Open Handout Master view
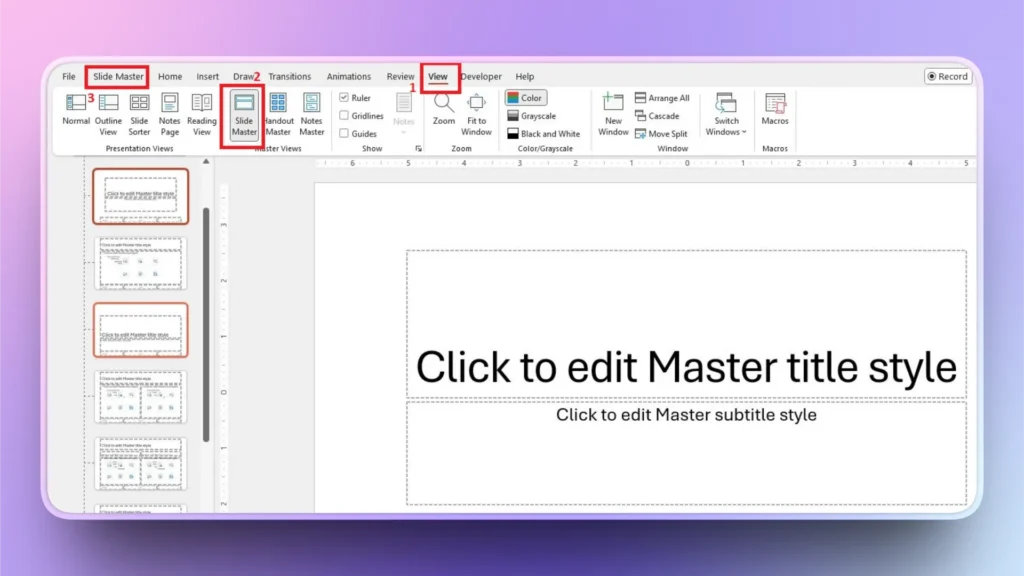Image resolution: width=1024 pixels, height=576 pixels. click(278, 110)
